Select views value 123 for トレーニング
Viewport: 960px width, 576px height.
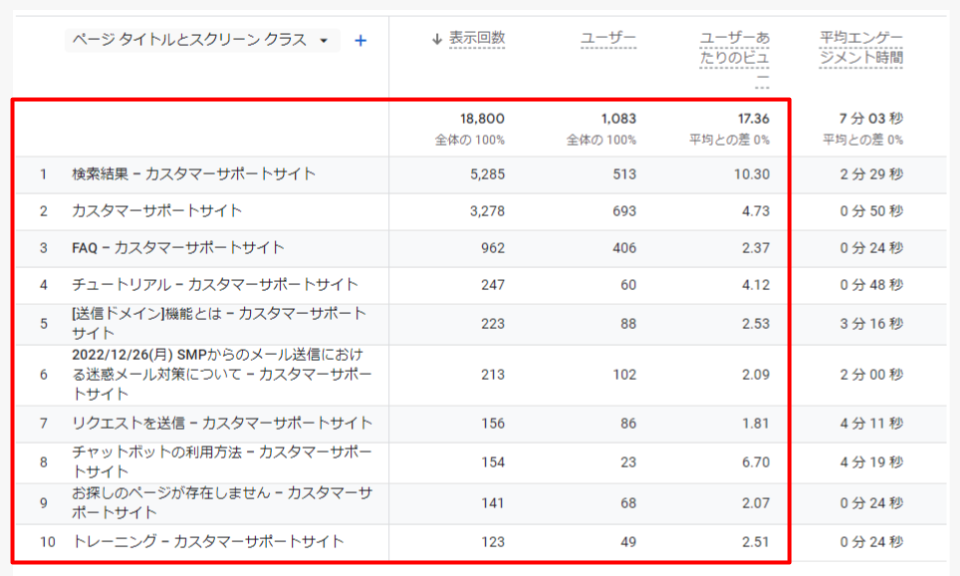493,542
